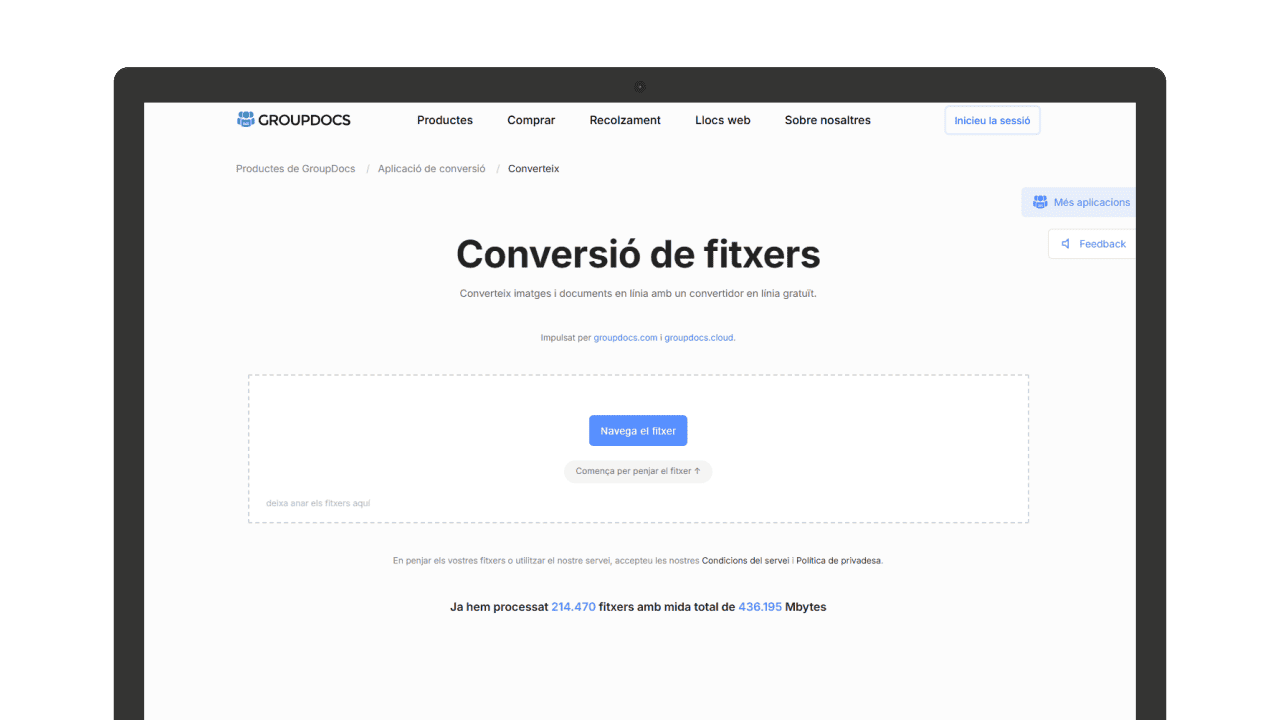
Task: Open the Comprar menu item
Action: [531, 120]
